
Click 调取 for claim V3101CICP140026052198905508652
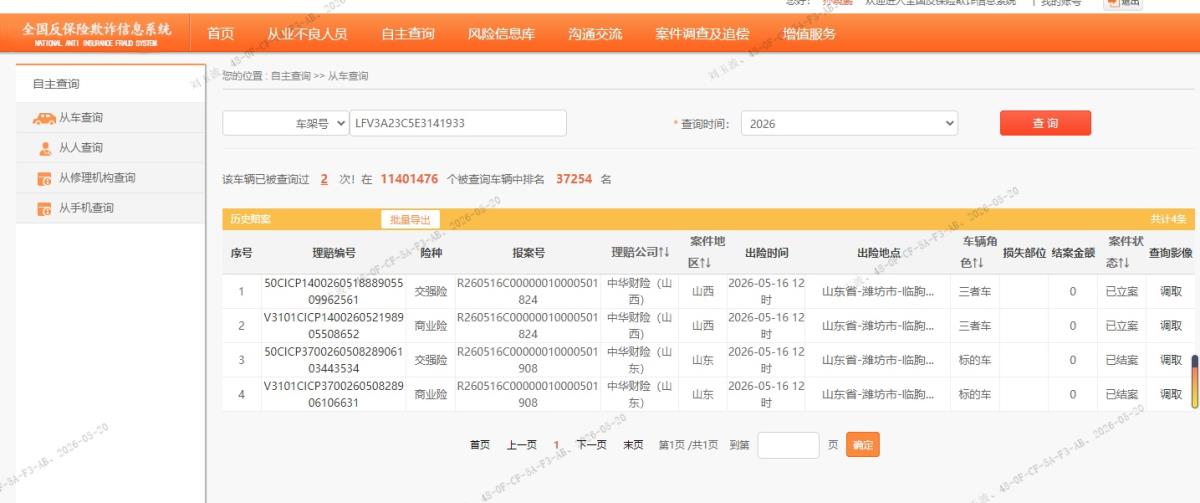[x=1171, y=326]
